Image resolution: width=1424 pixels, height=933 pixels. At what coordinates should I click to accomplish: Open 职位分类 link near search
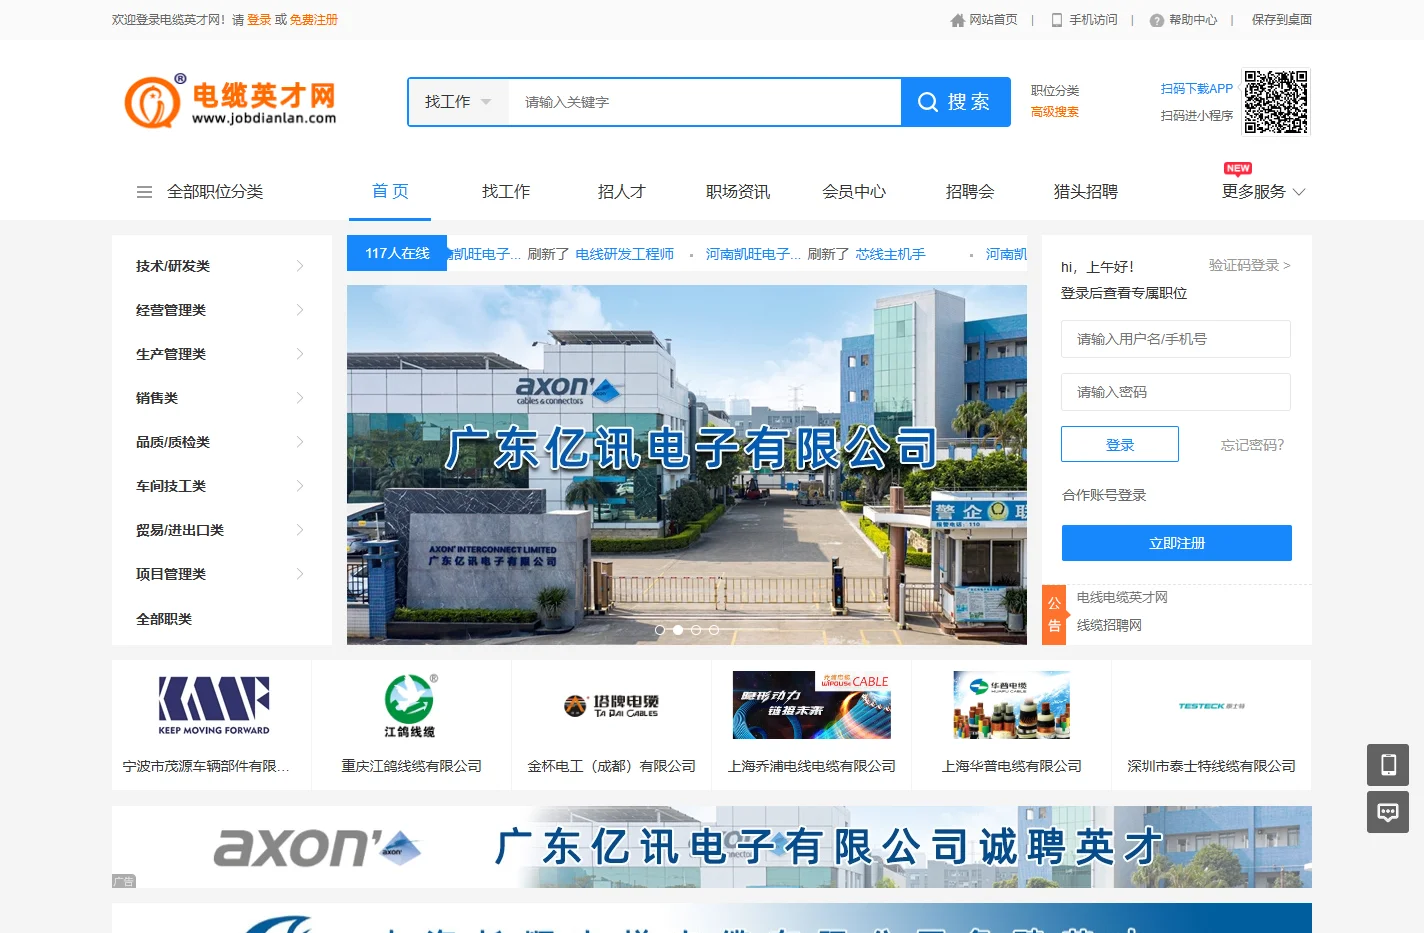click(x=1055, y=90)
